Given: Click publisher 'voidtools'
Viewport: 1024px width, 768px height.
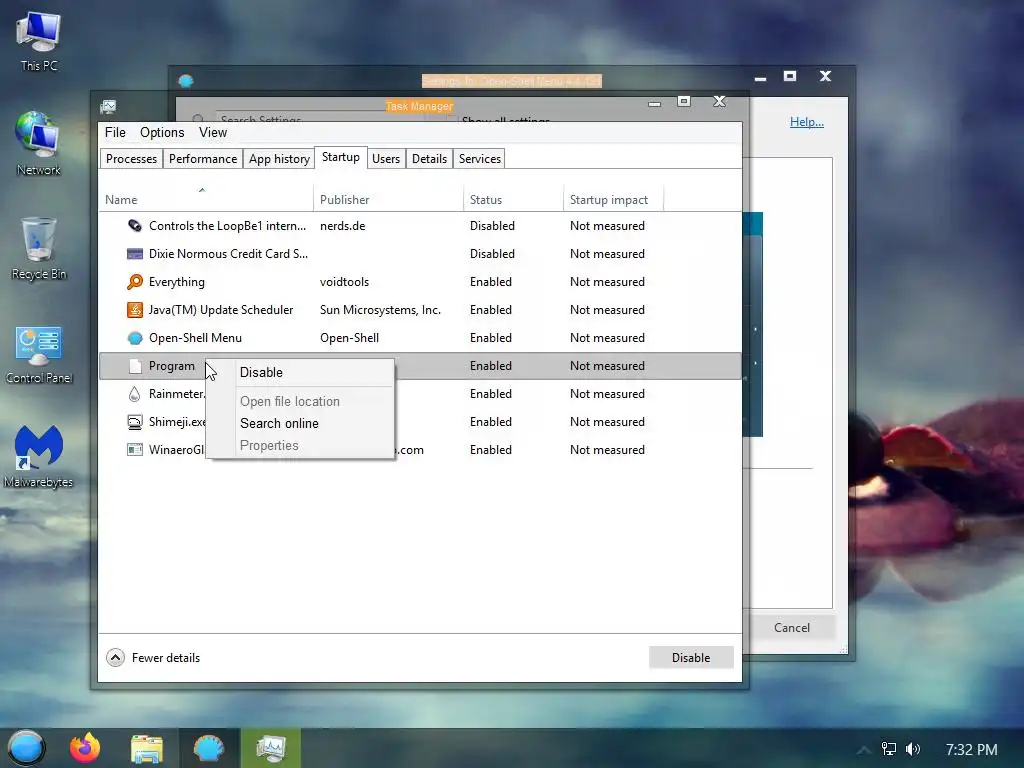Looking at the screenshot, I should [x=344, y=282].
